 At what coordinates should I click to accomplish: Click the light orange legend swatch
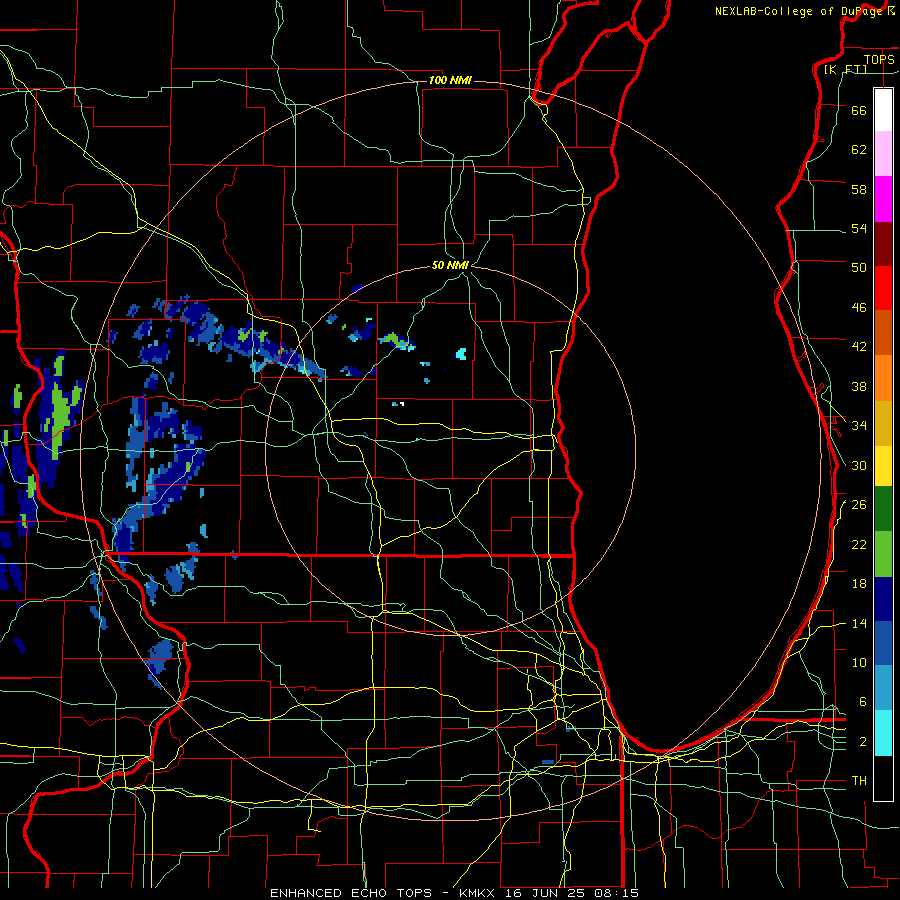click(x=883, y=378)
